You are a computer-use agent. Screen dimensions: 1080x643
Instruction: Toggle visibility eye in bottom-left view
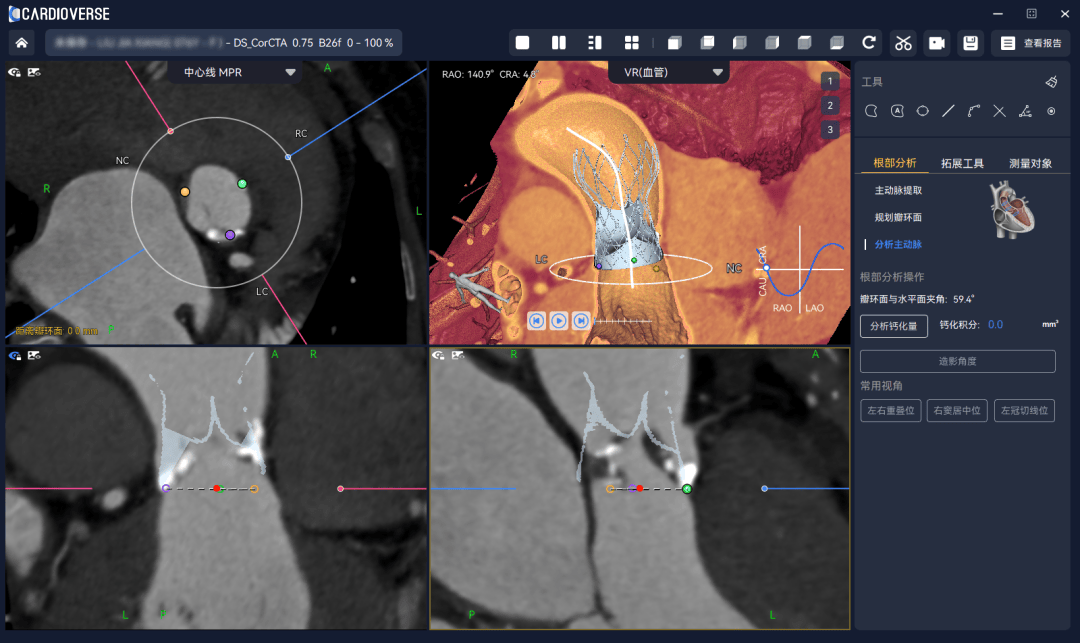[x=16, y=355]
